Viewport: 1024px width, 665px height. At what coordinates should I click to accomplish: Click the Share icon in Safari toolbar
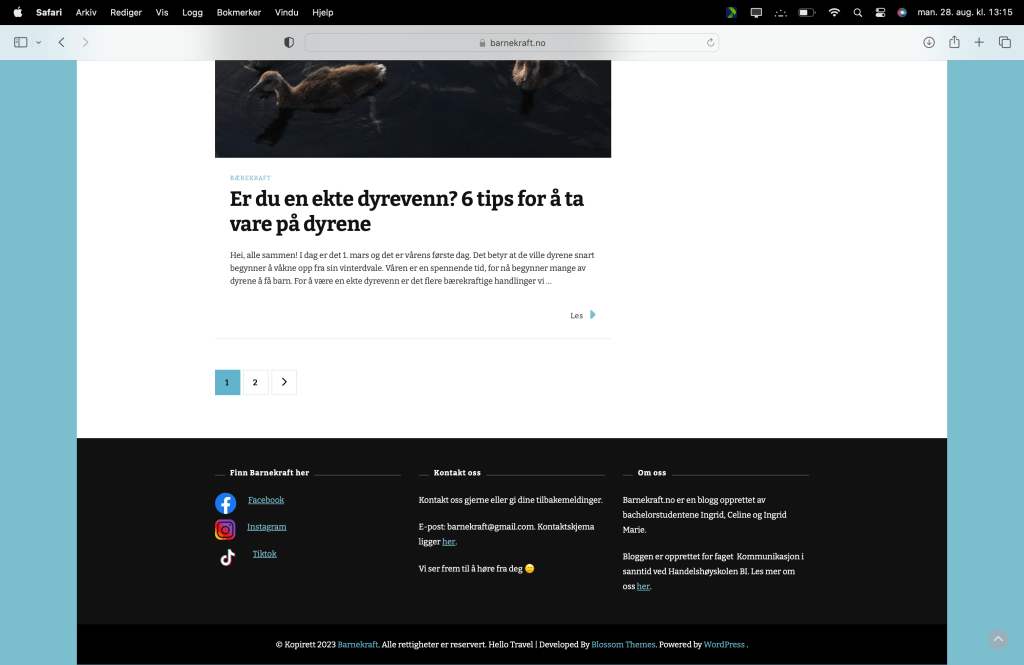954,42
